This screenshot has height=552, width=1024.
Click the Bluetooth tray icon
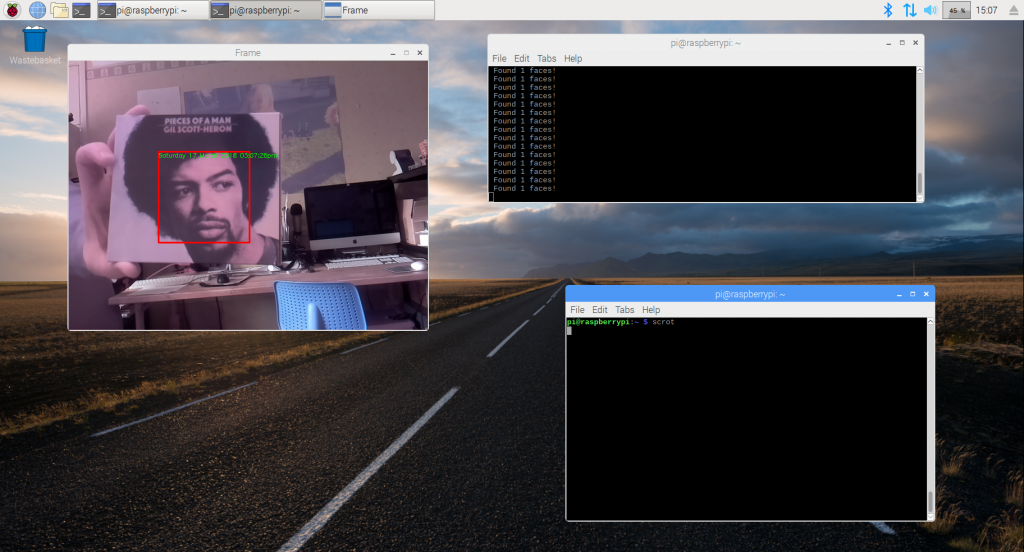(886, 10)
